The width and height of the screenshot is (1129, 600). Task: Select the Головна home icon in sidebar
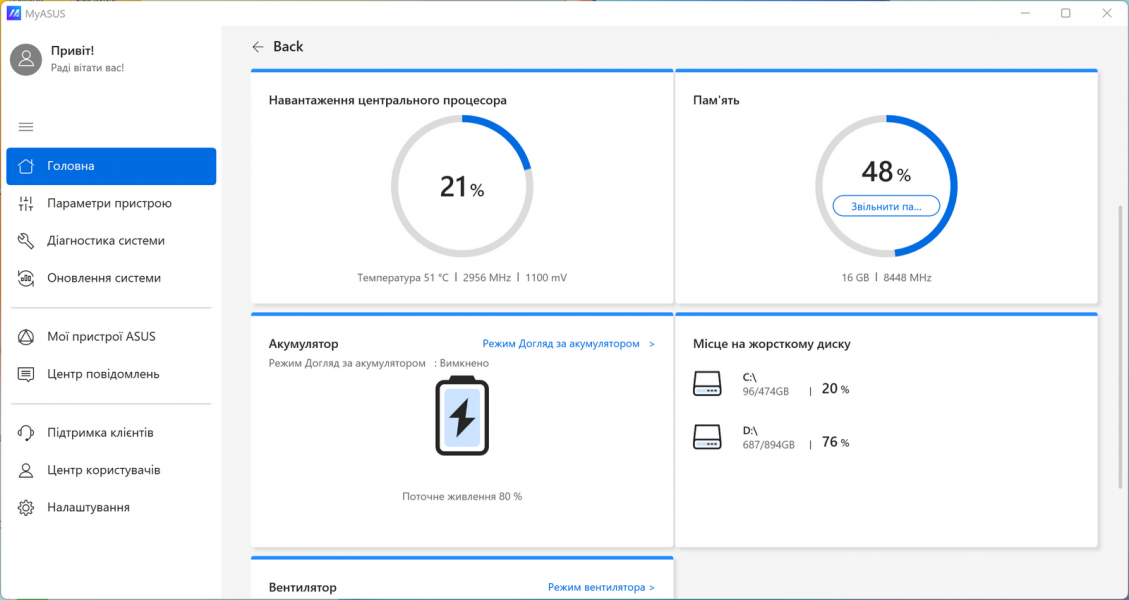(x=26, y=166)
